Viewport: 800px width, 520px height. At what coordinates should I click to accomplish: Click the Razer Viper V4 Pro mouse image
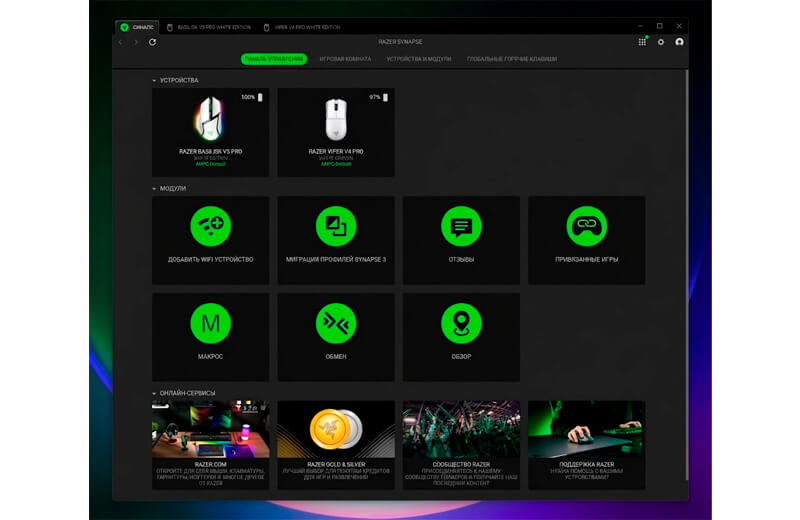tap(336, 119)
